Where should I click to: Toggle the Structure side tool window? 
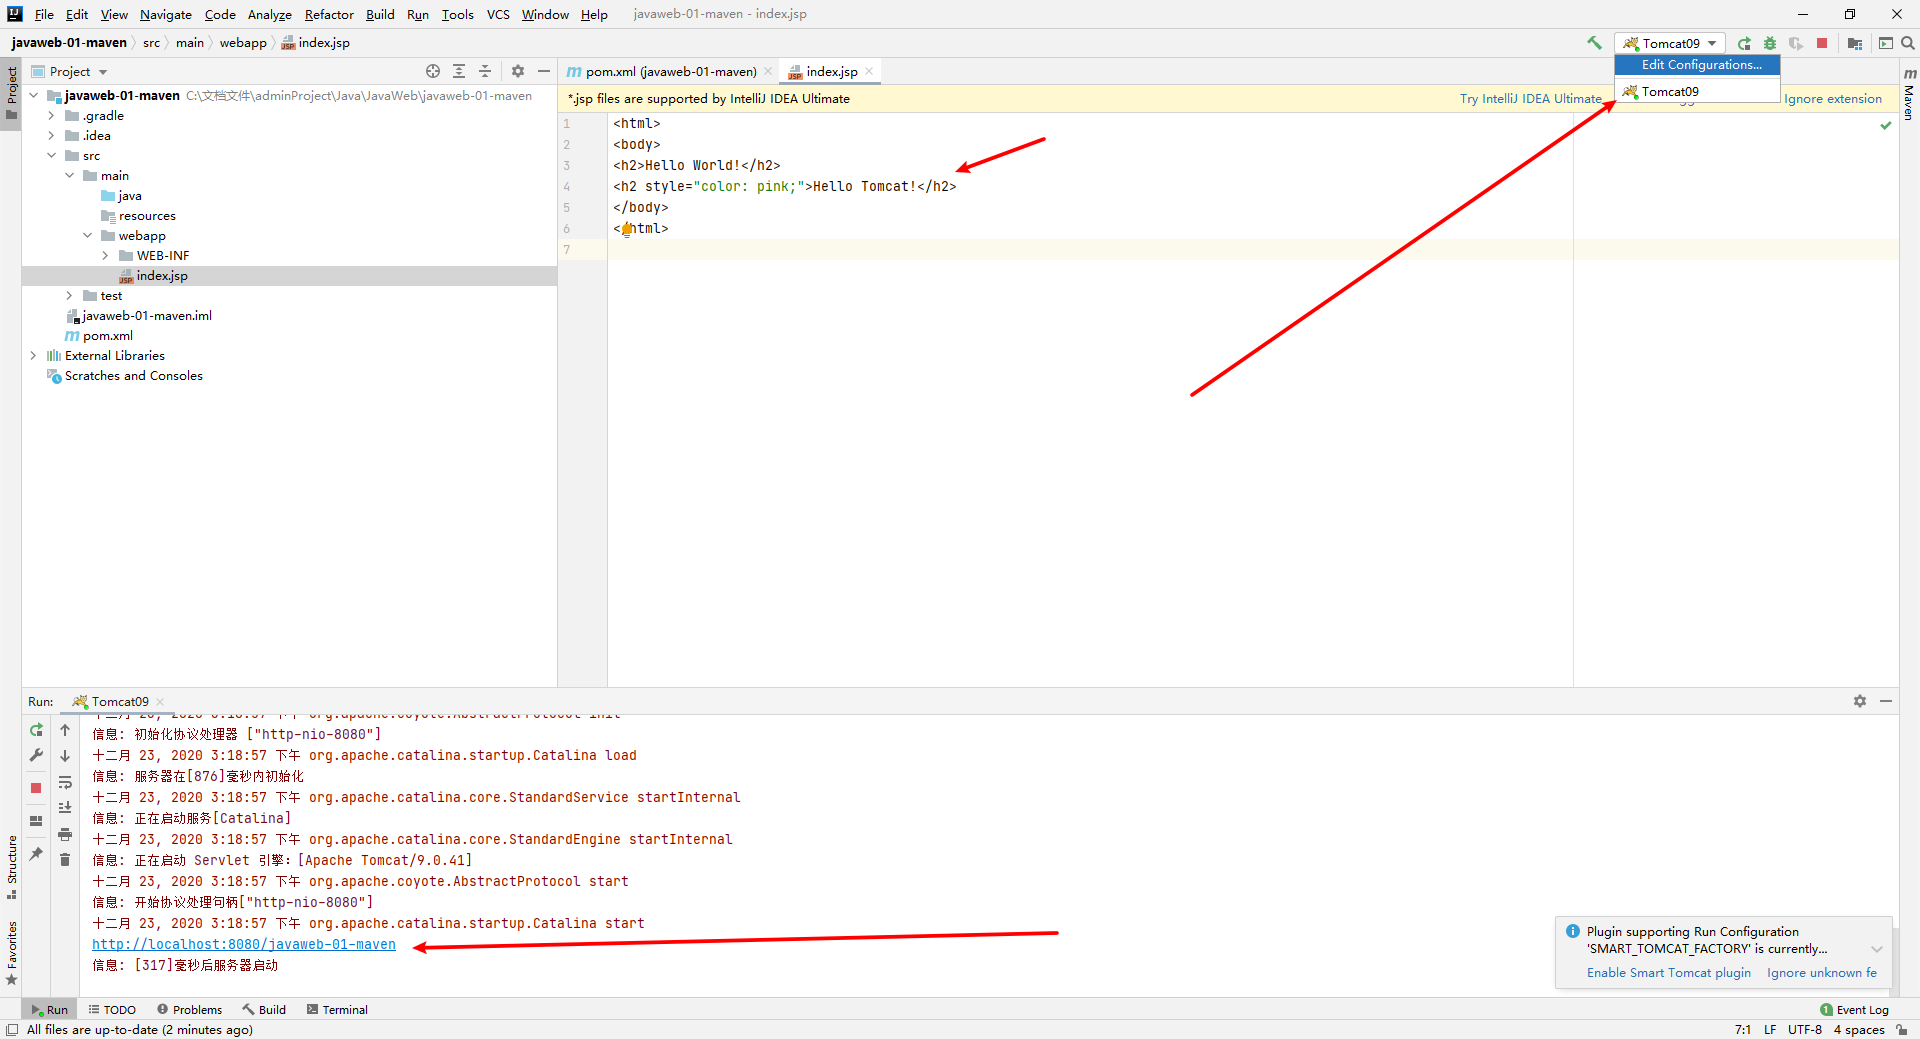coord(11,866)
